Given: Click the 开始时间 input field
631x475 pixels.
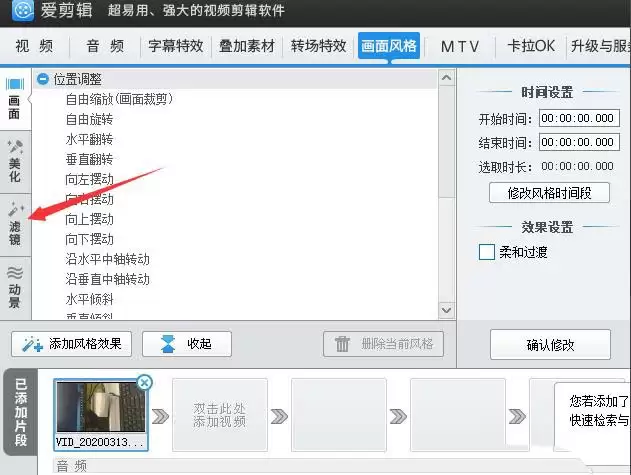Looking at the screenshot, I should click(x=579, y=118).
